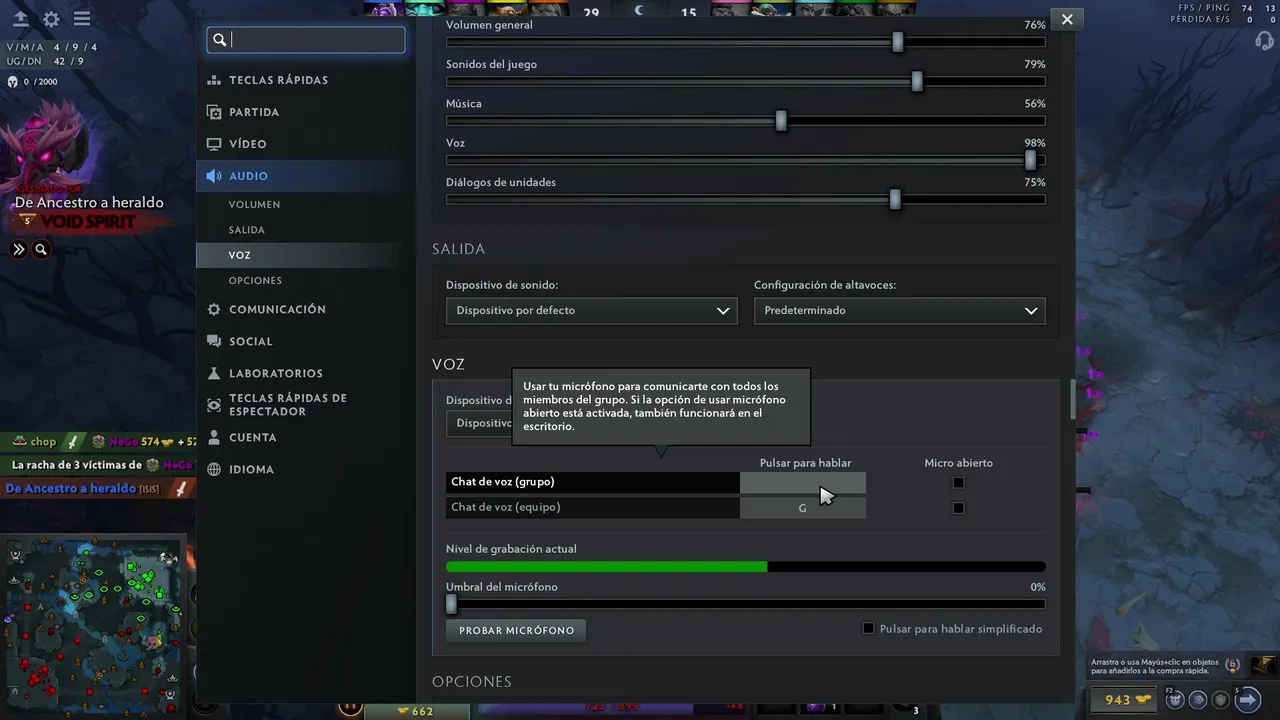Click the shield icon near the gold
The height and width of the screenshot is (720, 1280).
coord(1220,700)
